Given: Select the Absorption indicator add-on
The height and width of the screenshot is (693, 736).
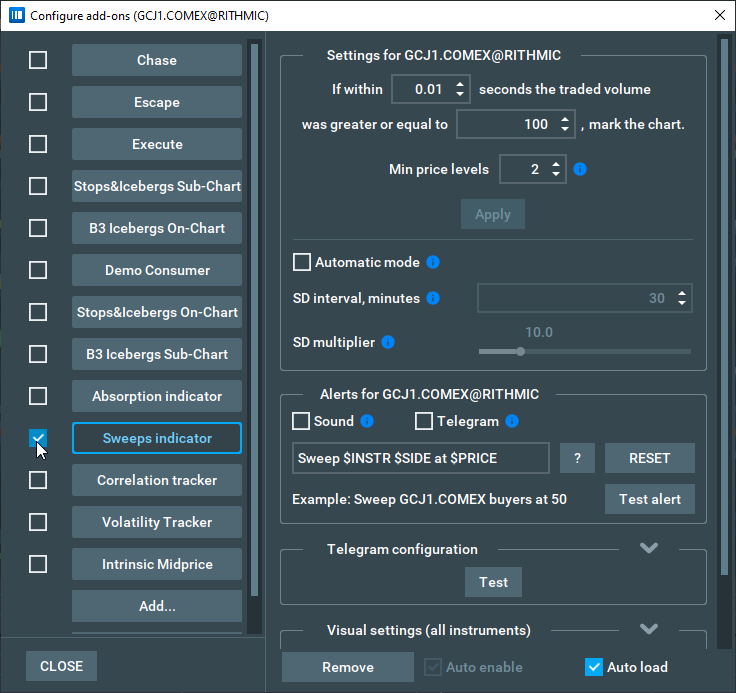Looking at the screenshot, I should (x=157, y=396).
